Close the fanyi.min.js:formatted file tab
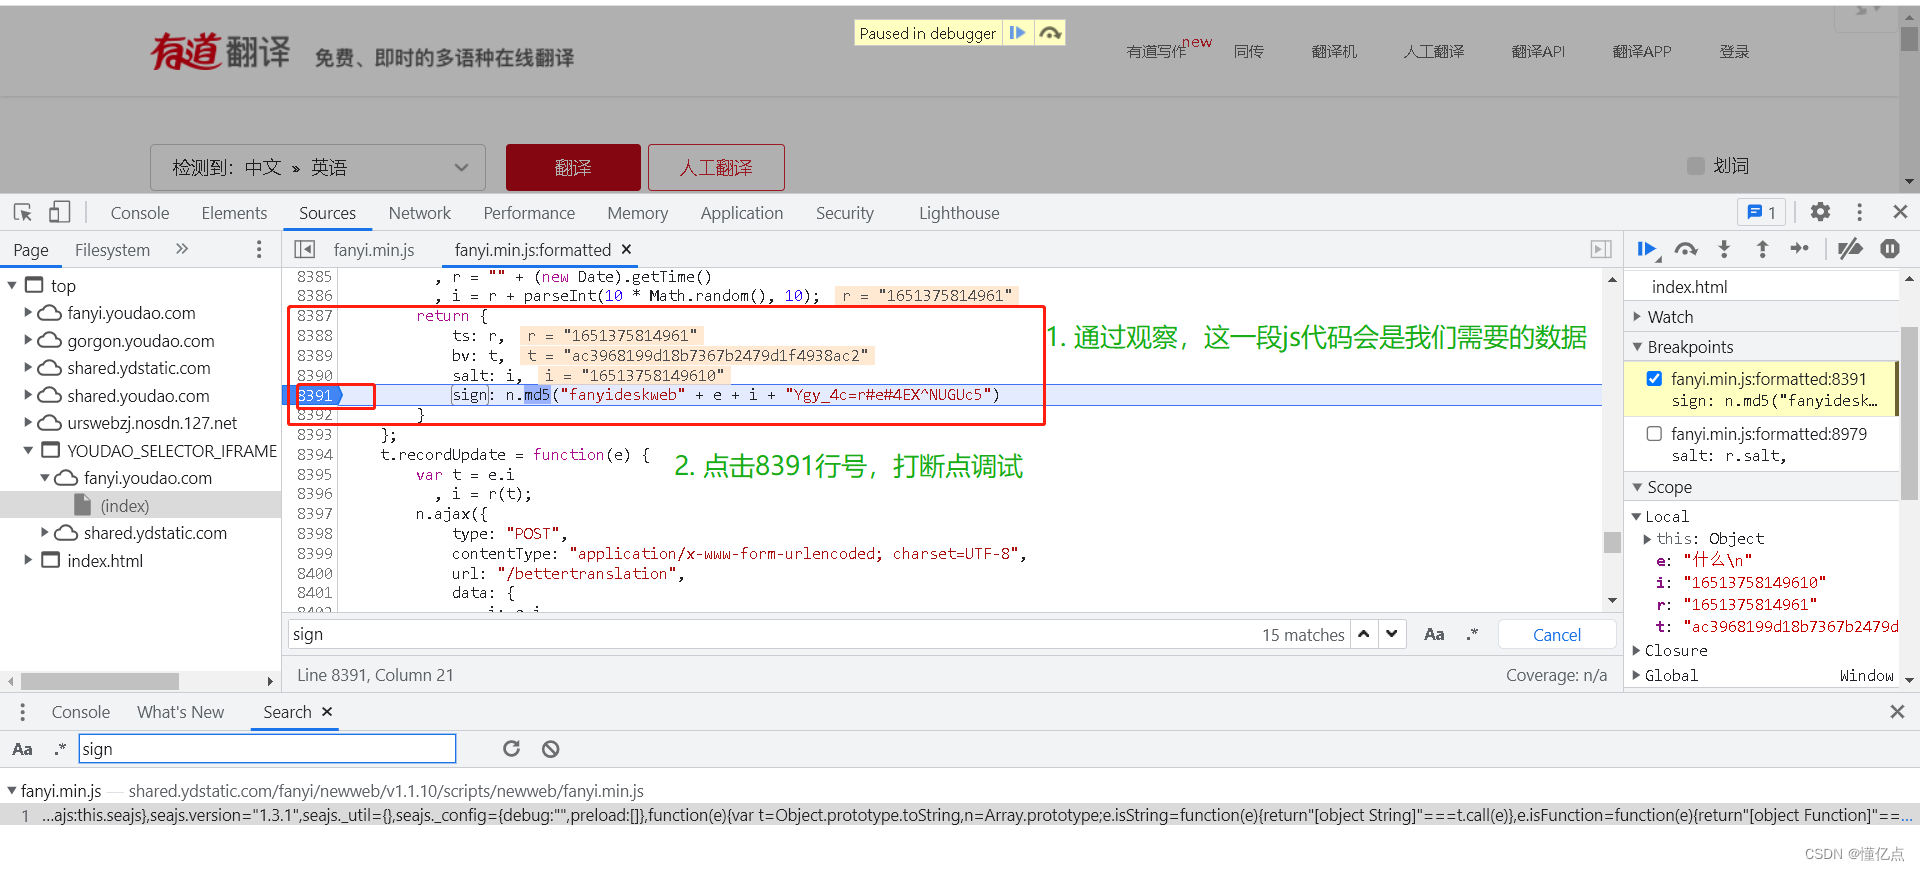 (627, 249)
